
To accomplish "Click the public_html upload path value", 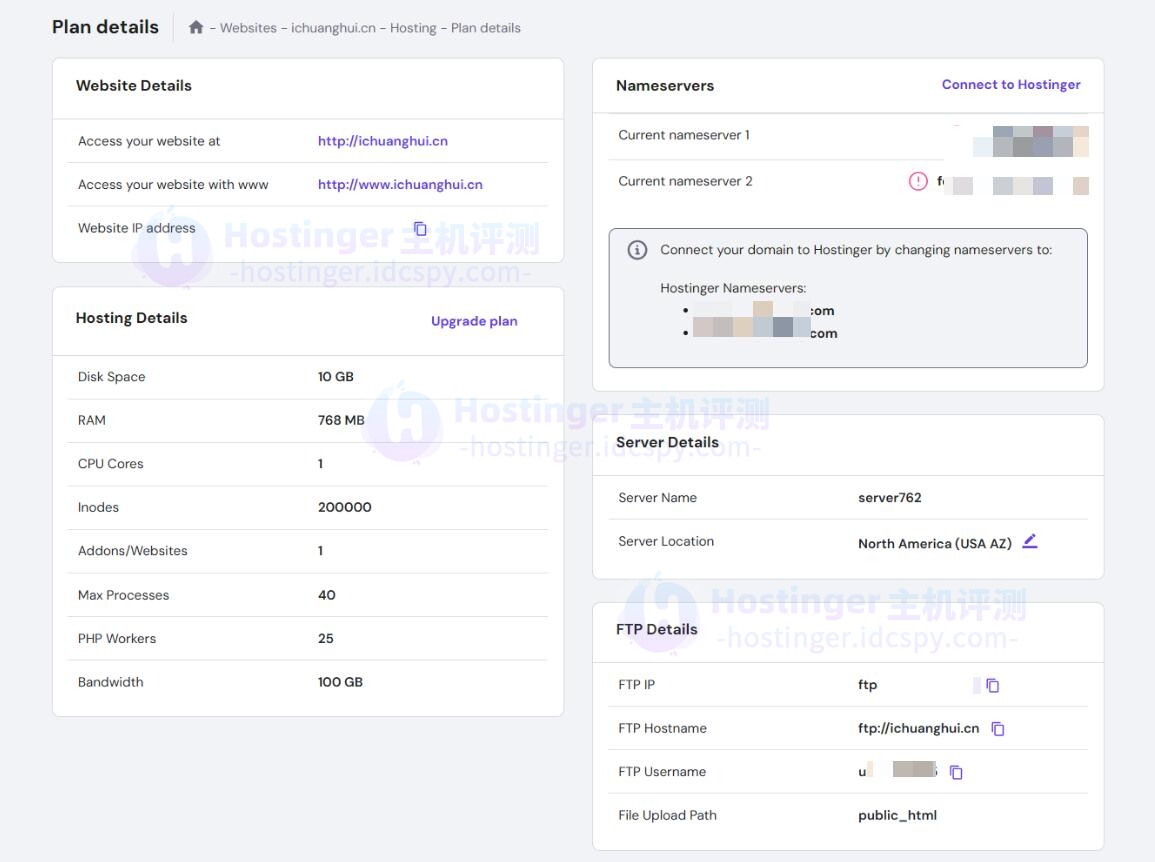I will coord(897,815).
